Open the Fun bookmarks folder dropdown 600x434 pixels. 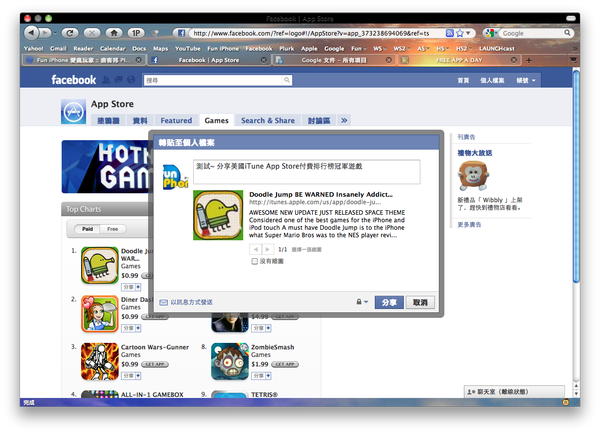click(359, 49)
